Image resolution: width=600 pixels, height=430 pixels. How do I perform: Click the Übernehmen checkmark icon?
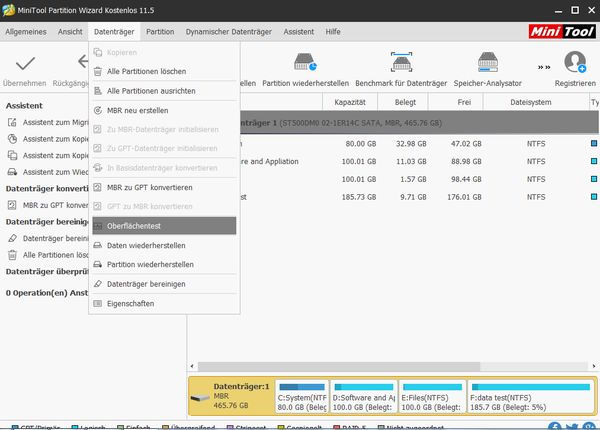pyautogui.click(x=26, y=63)
